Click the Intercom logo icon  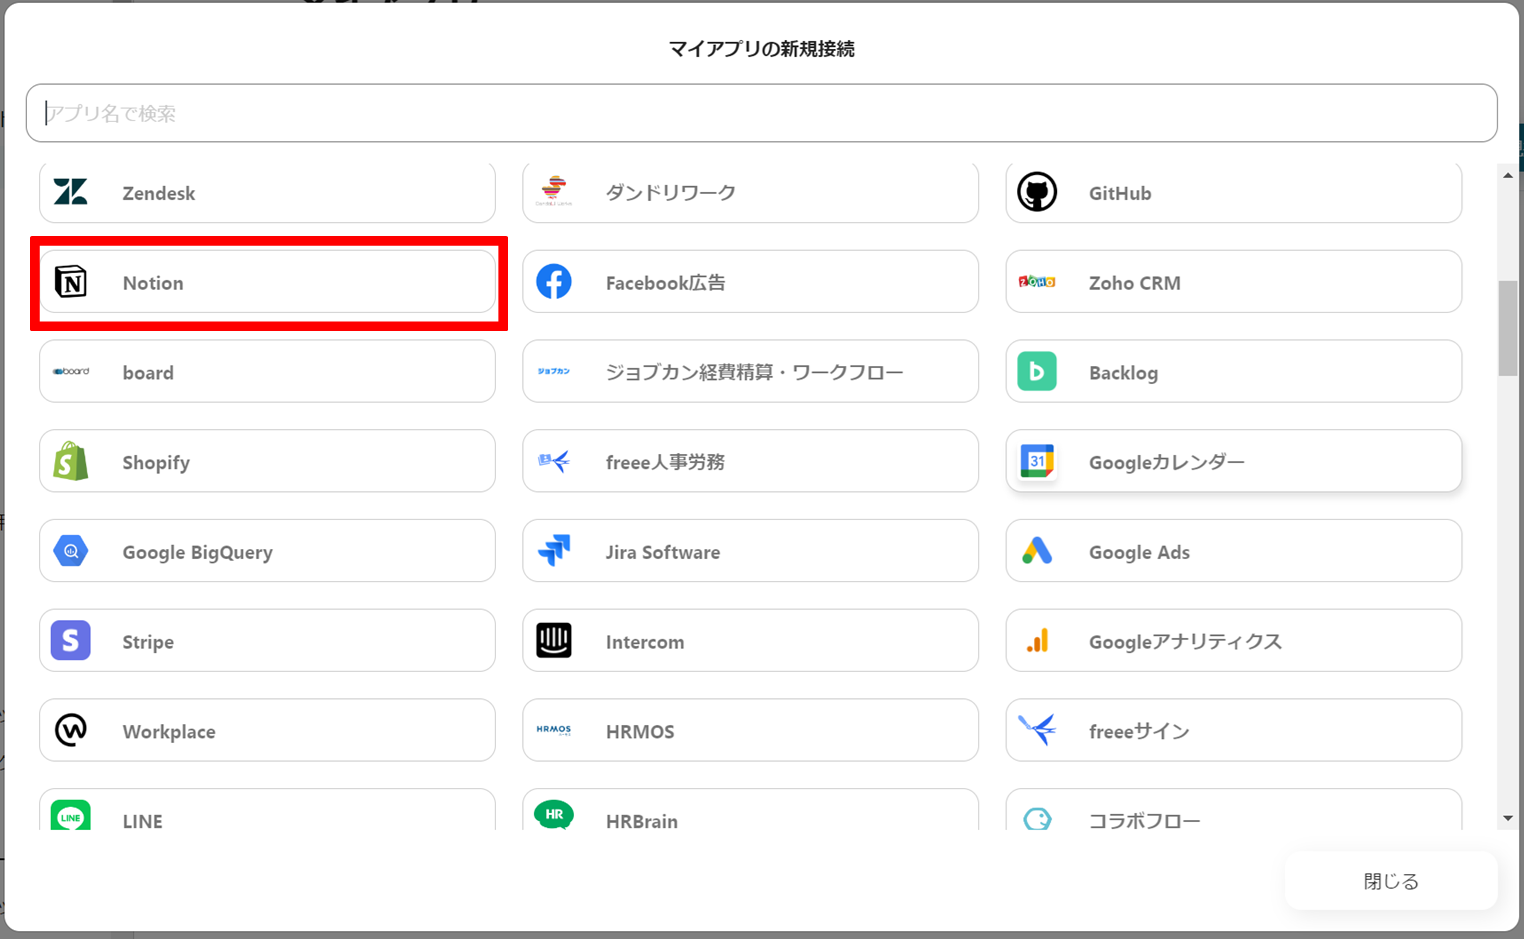554,640
